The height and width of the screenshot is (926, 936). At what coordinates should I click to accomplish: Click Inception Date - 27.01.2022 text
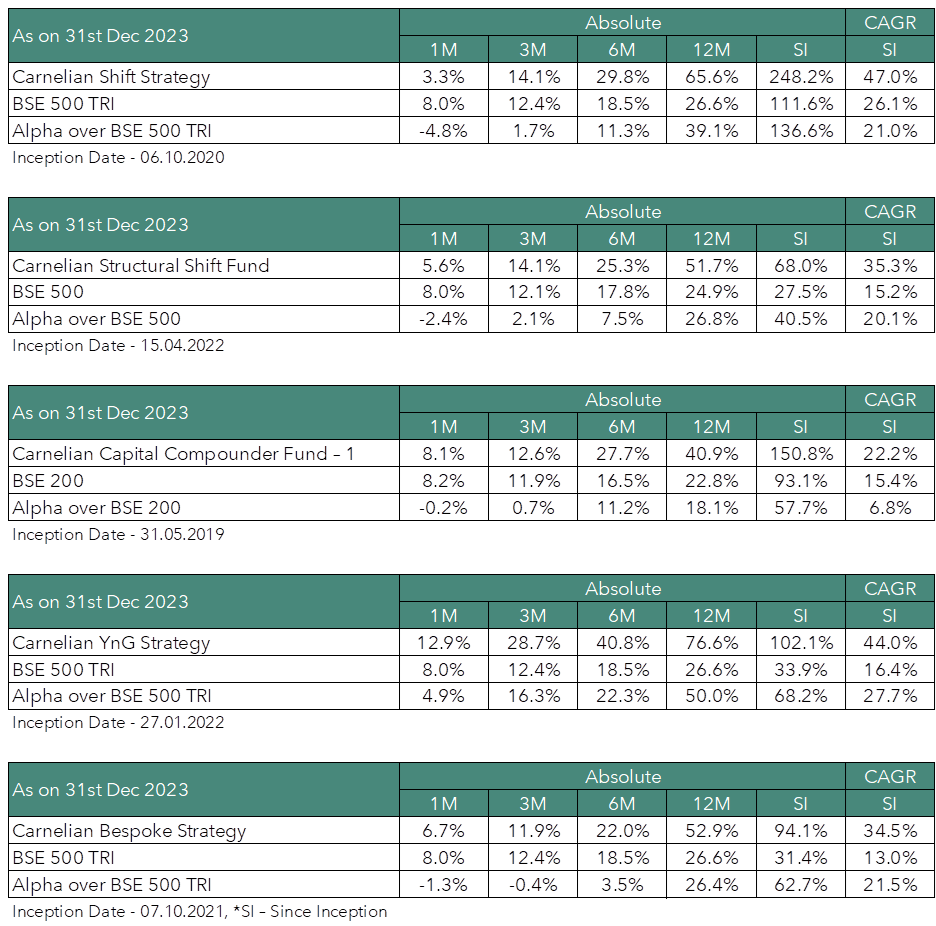point(118,722)
